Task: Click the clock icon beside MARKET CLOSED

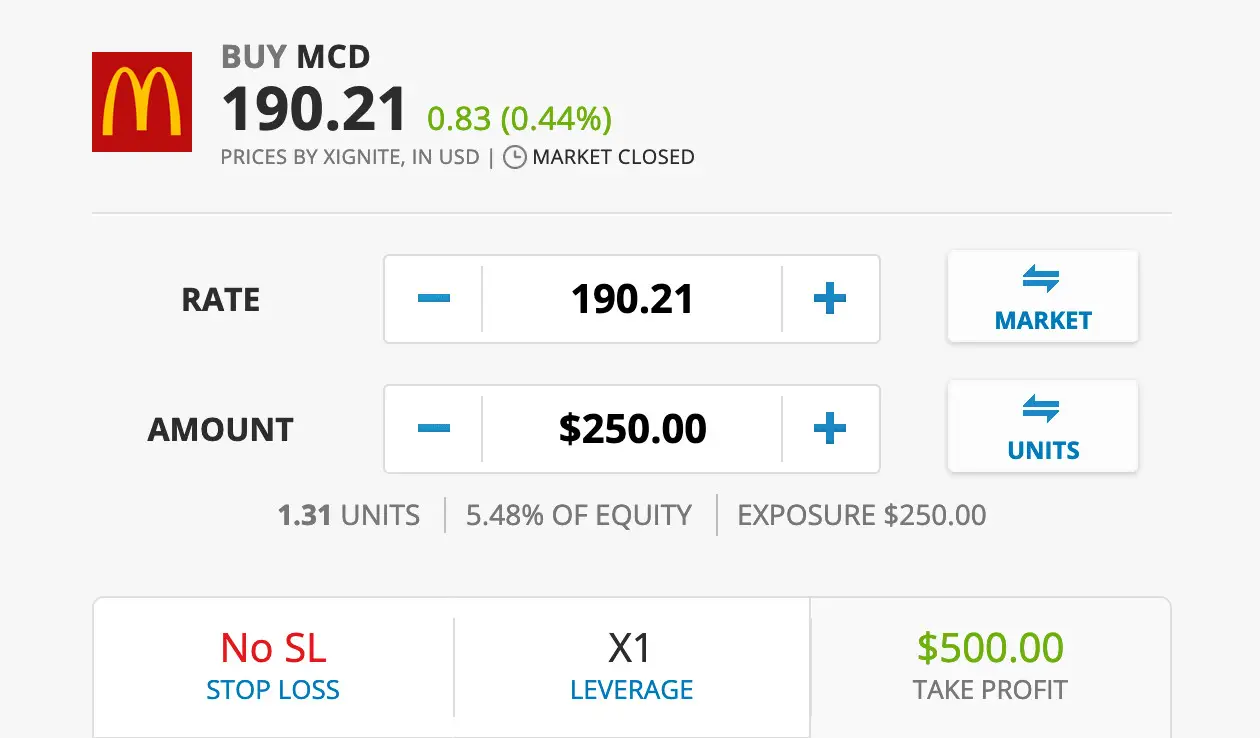Action: click(x=514, y=158)
